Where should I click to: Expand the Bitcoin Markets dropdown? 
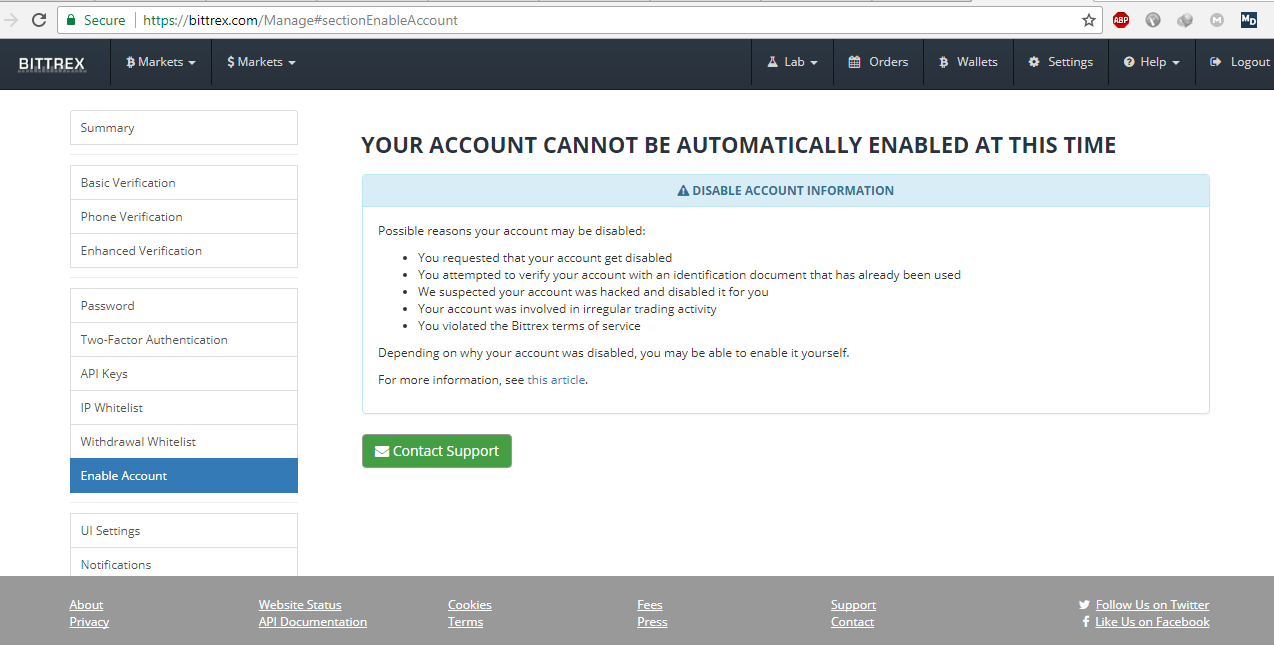pos(160,62)
